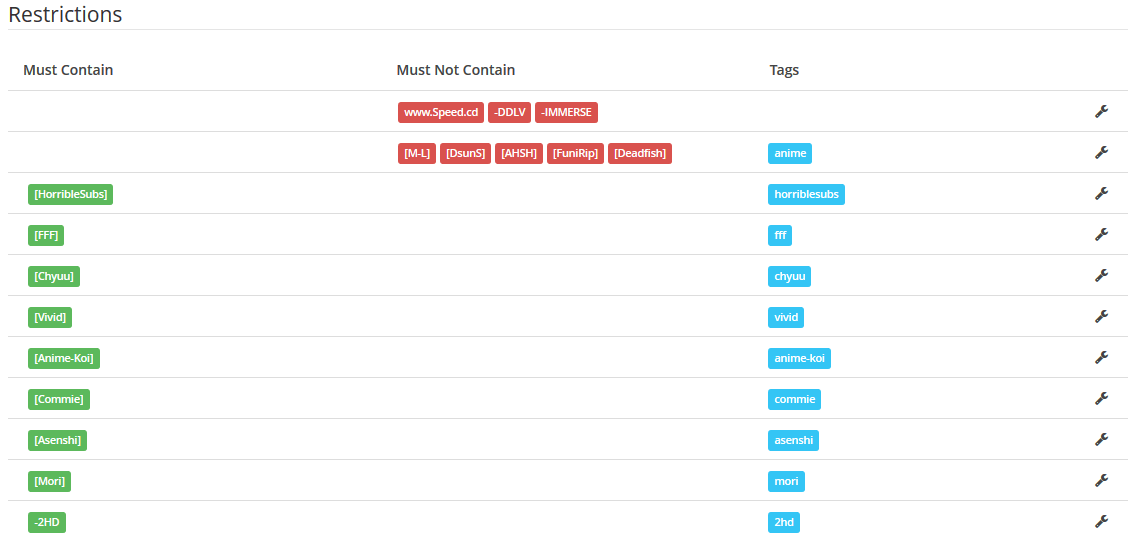1138x543 pixels.
Task: Click the [HorribleSubs] must-contain label
Action: 70,194
